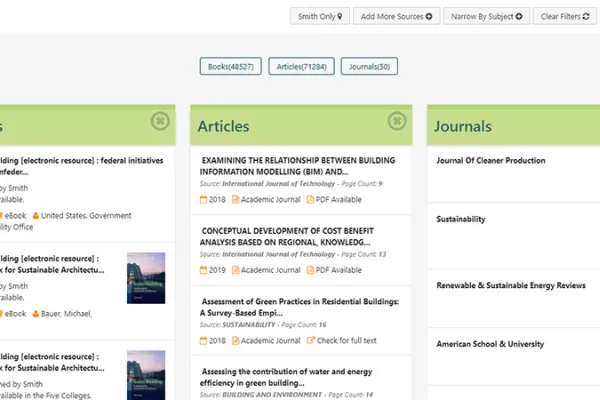
Task: Click Academic Journal icon on first article
Action: [236, 200]
